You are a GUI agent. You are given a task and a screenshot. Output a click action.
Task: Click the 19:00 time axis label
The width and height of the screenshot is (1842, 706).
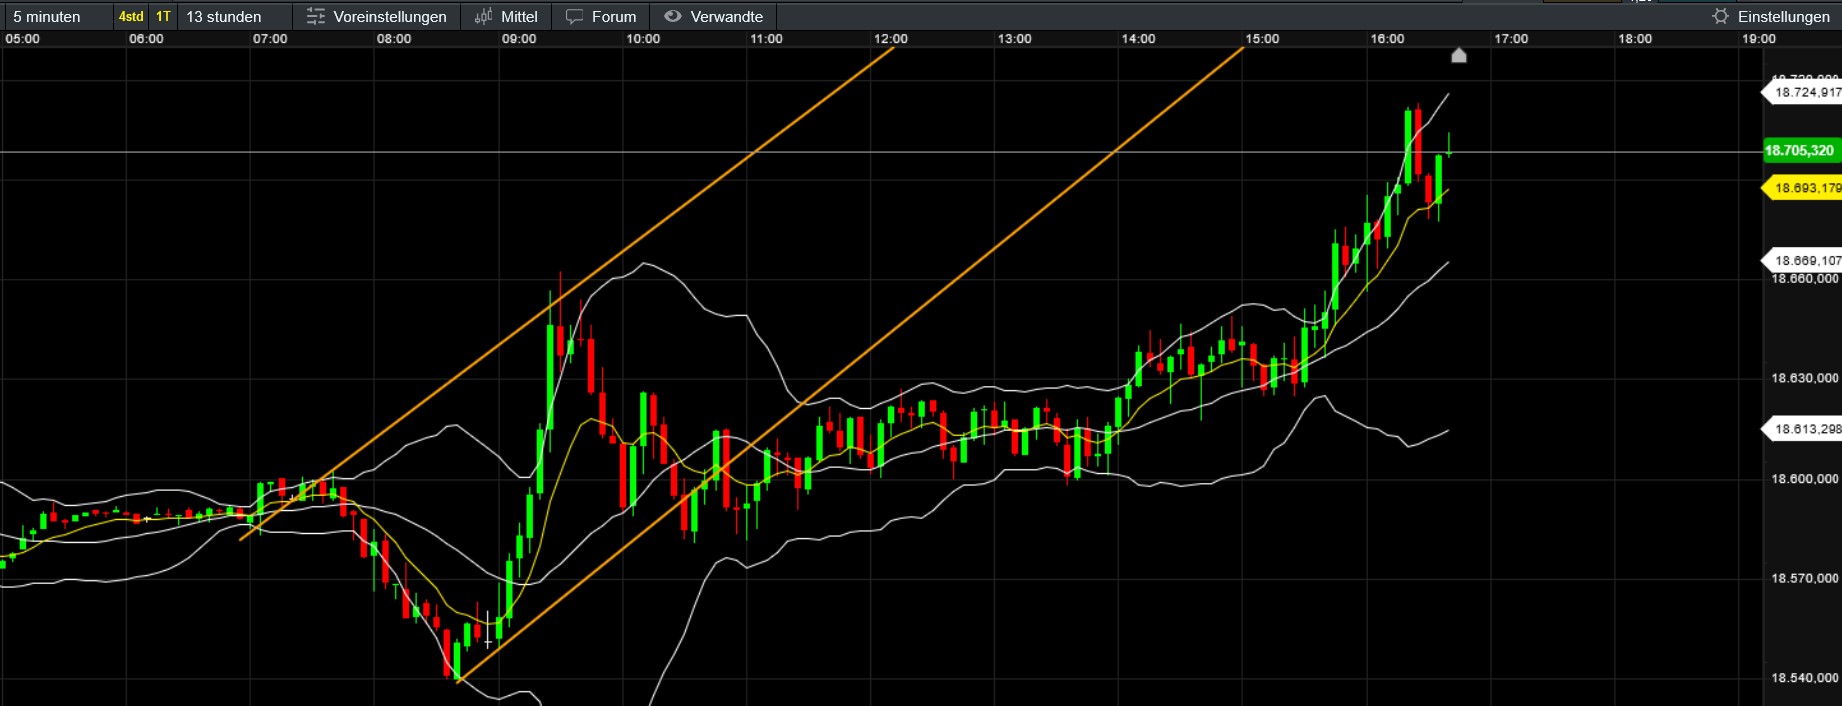(x=1759, y=39)
